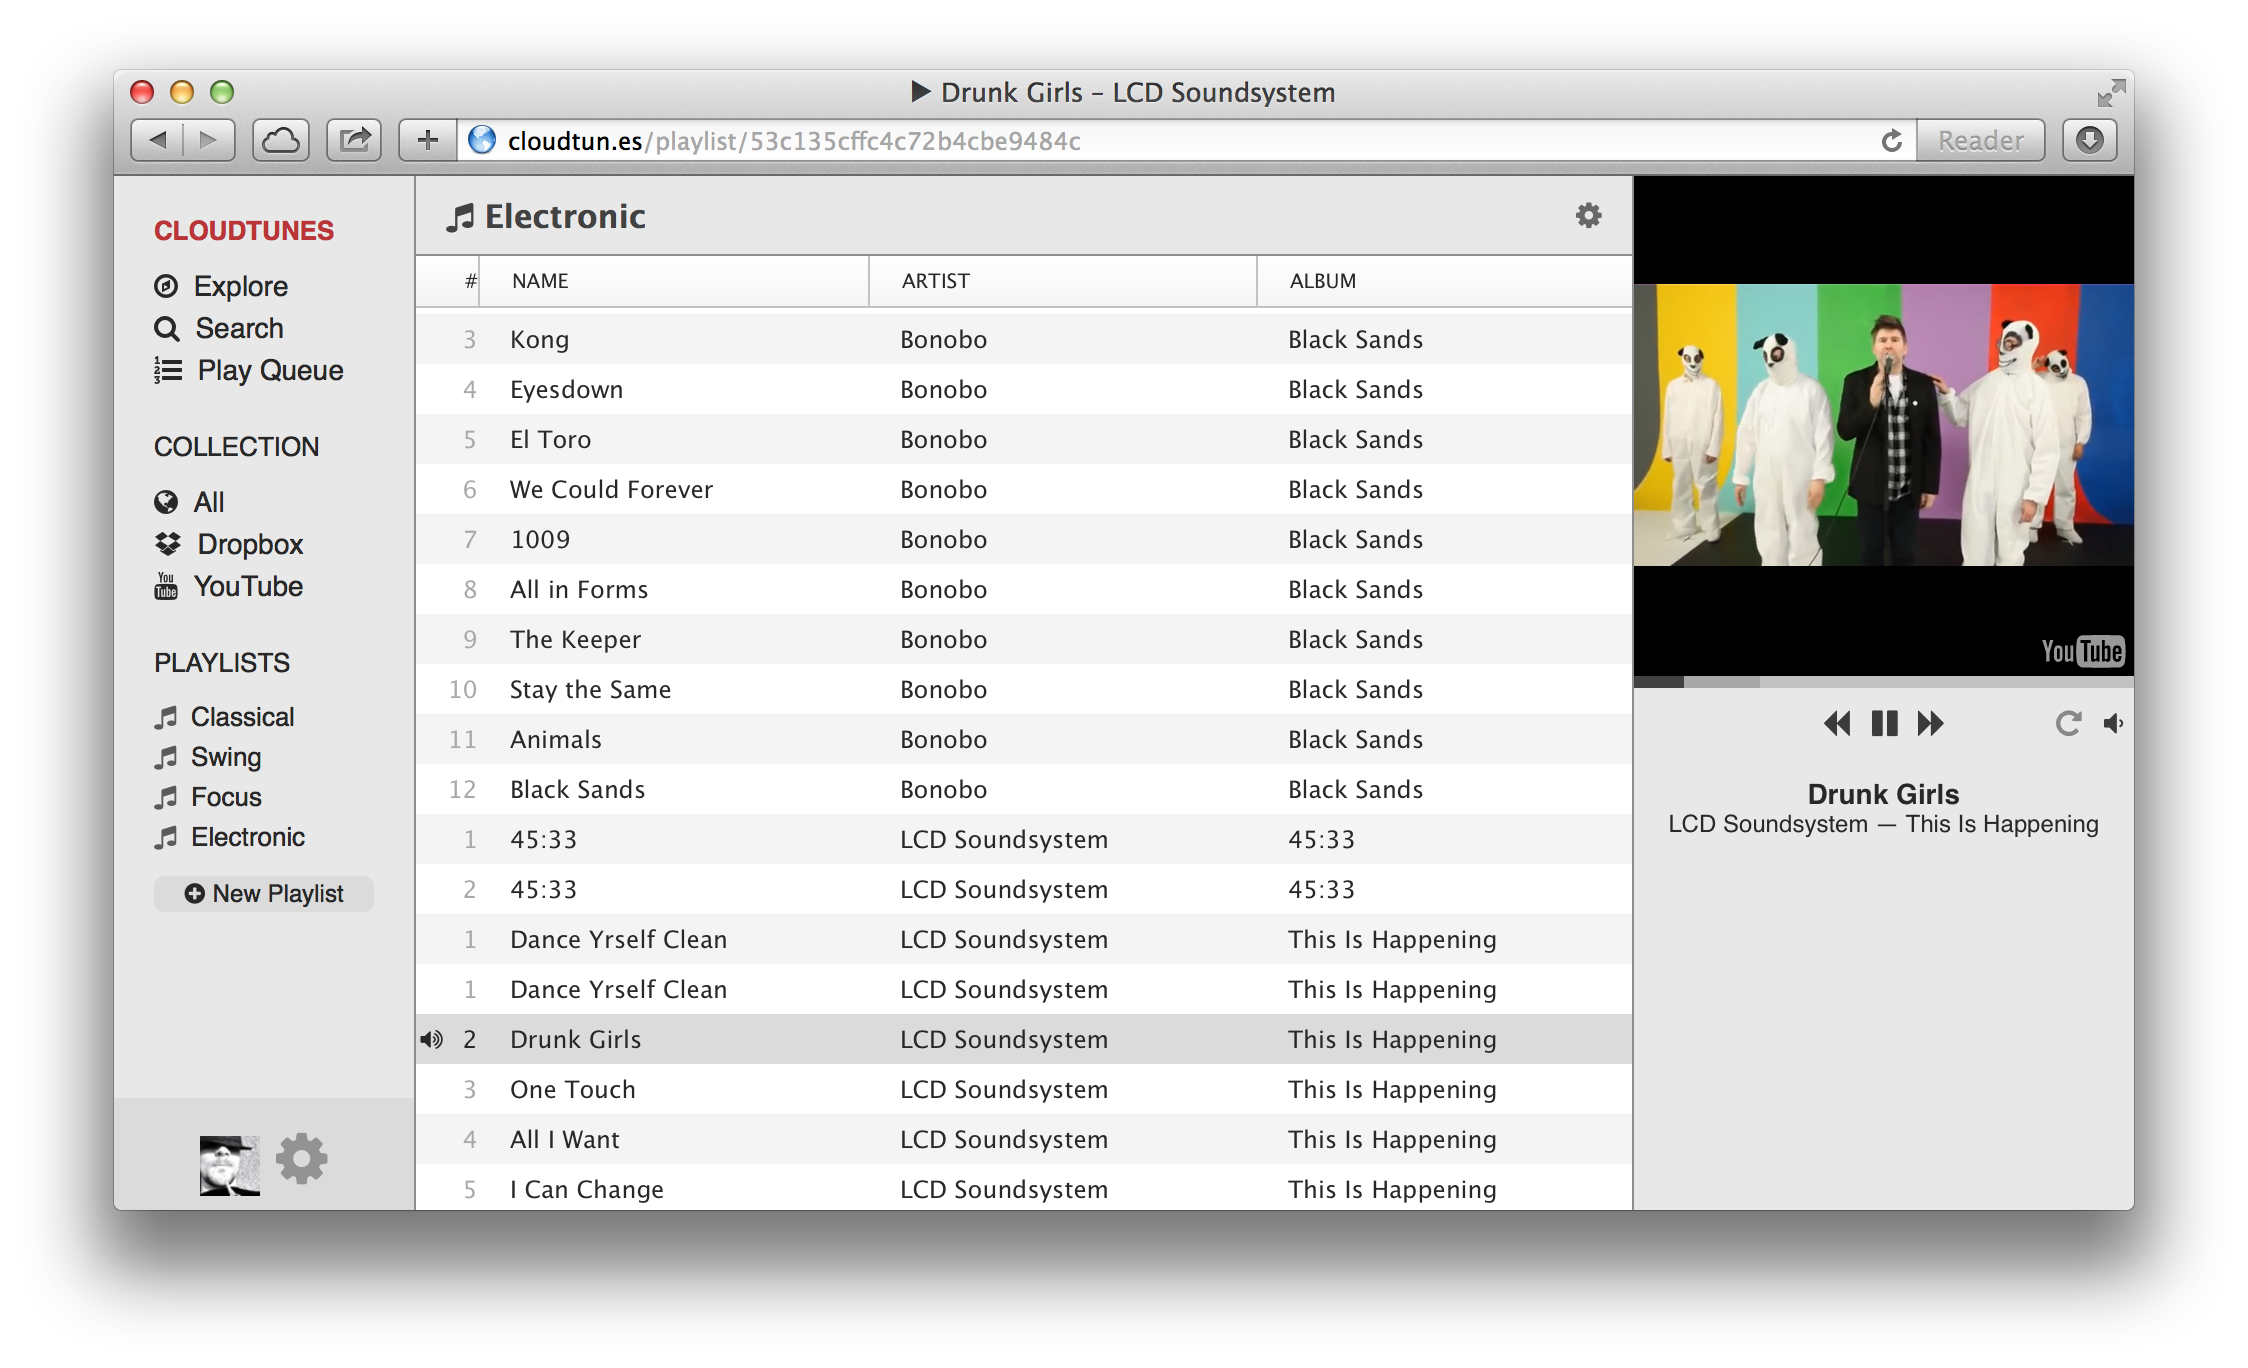This screenshot has width=2248, height=1368.
Task: Toggle repeat mode in the player
Action: (x=2068, y=723)
